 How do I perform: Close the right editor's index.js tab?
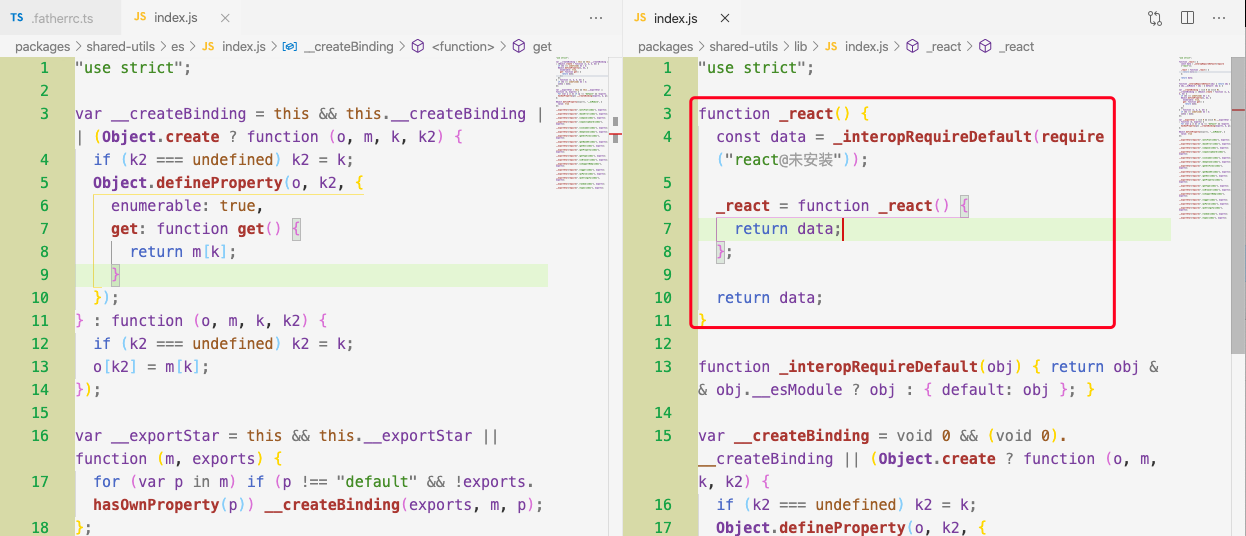pos(725,18)
